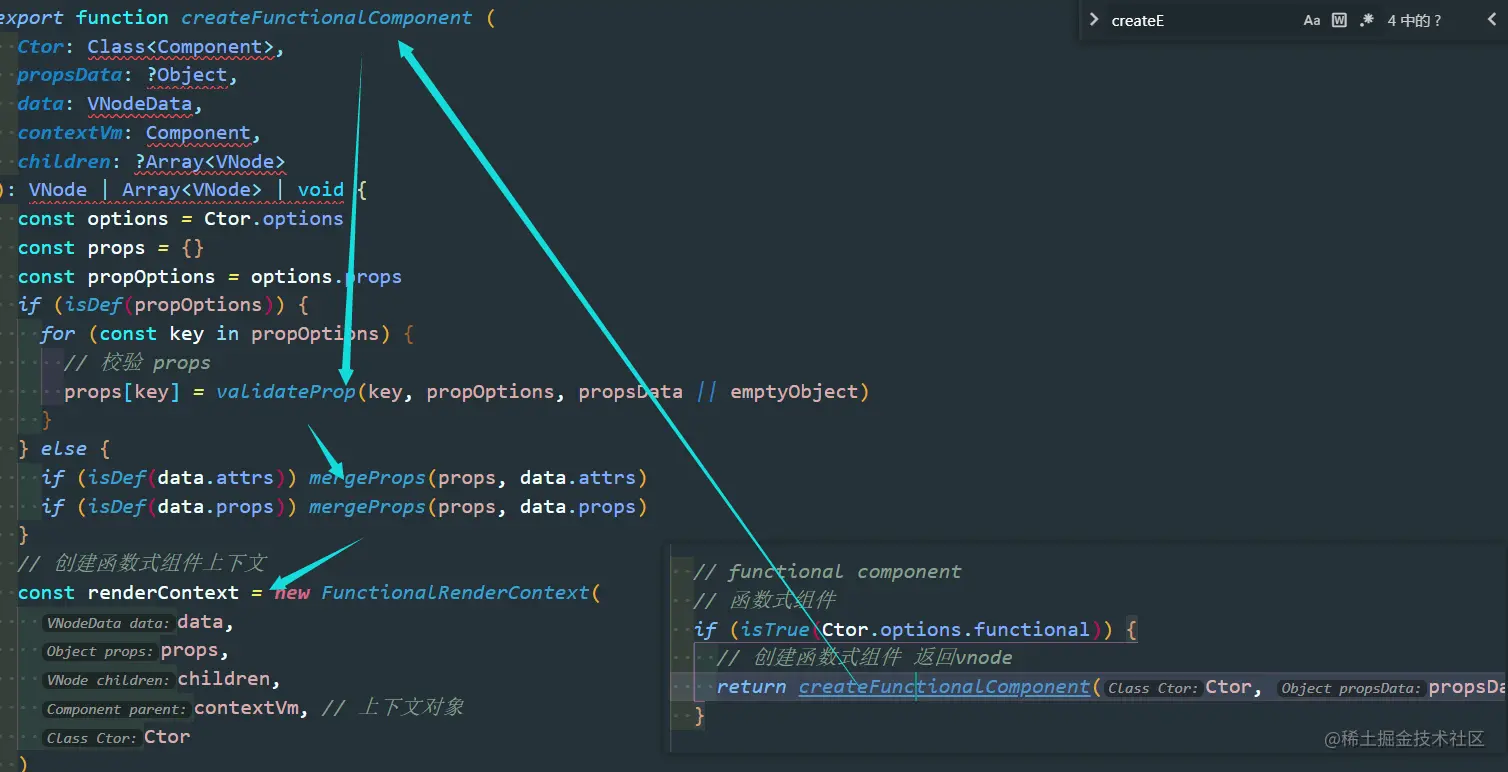This screenshot has width=1508, height=772.
Task: Click the '// 校验 props' comment
Action: 137,362
